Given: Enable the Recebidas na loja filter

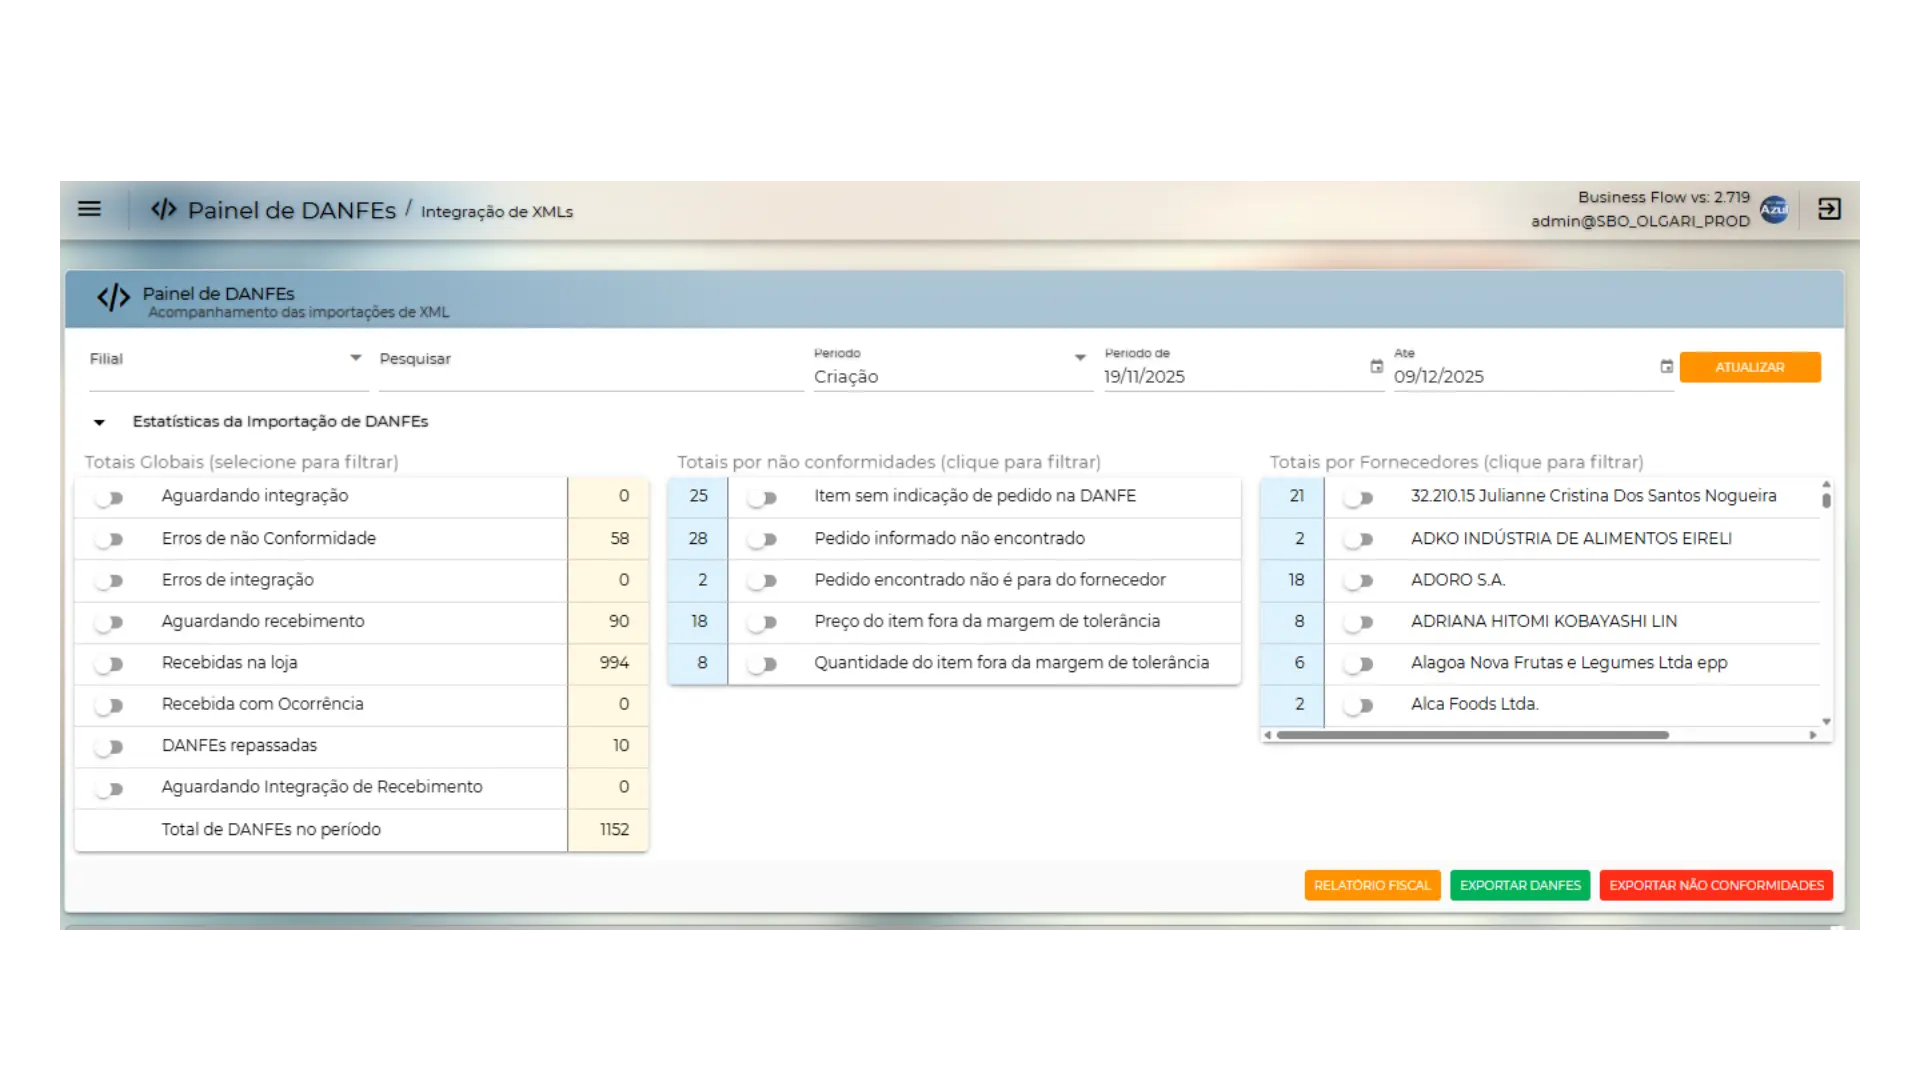Looking at the screenshot, I should tap(109, 664).
